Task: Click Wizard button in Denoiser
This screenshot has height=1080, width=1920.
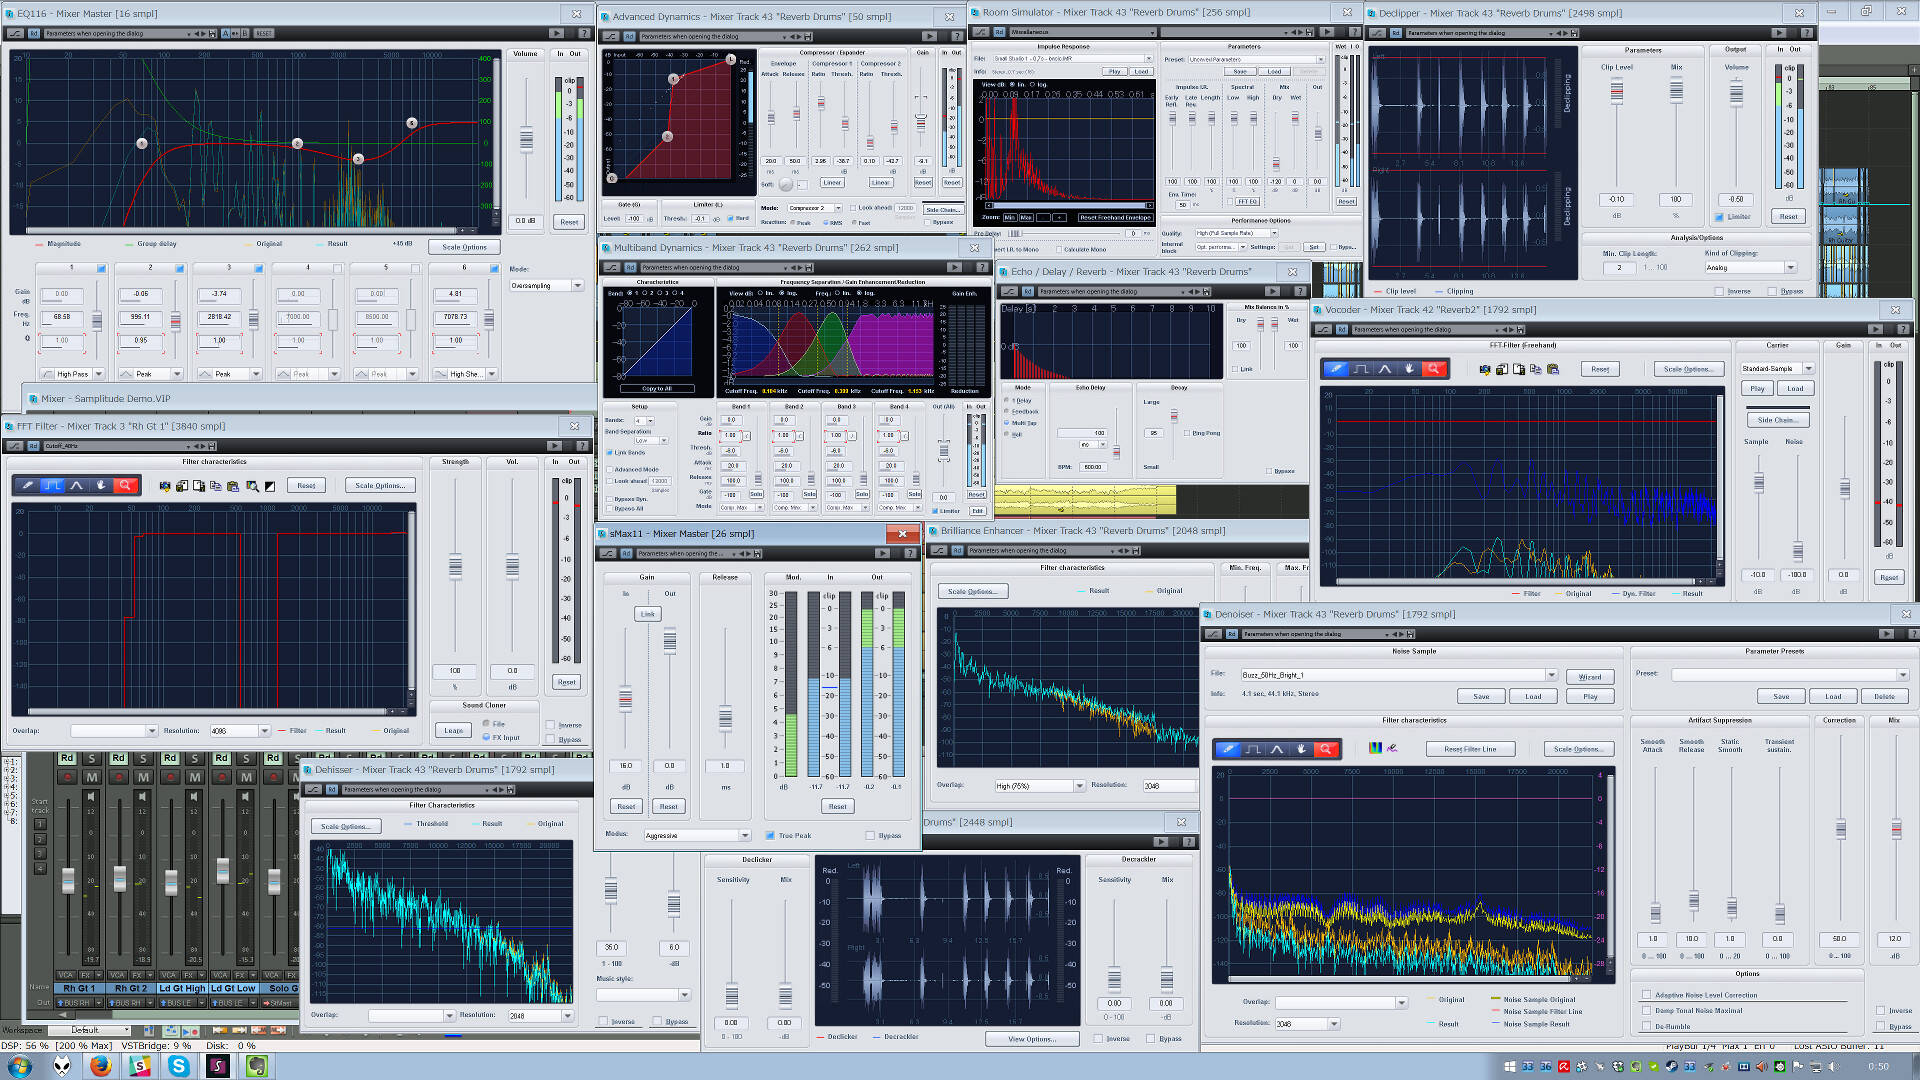Action: click(x=1590, y=677)
